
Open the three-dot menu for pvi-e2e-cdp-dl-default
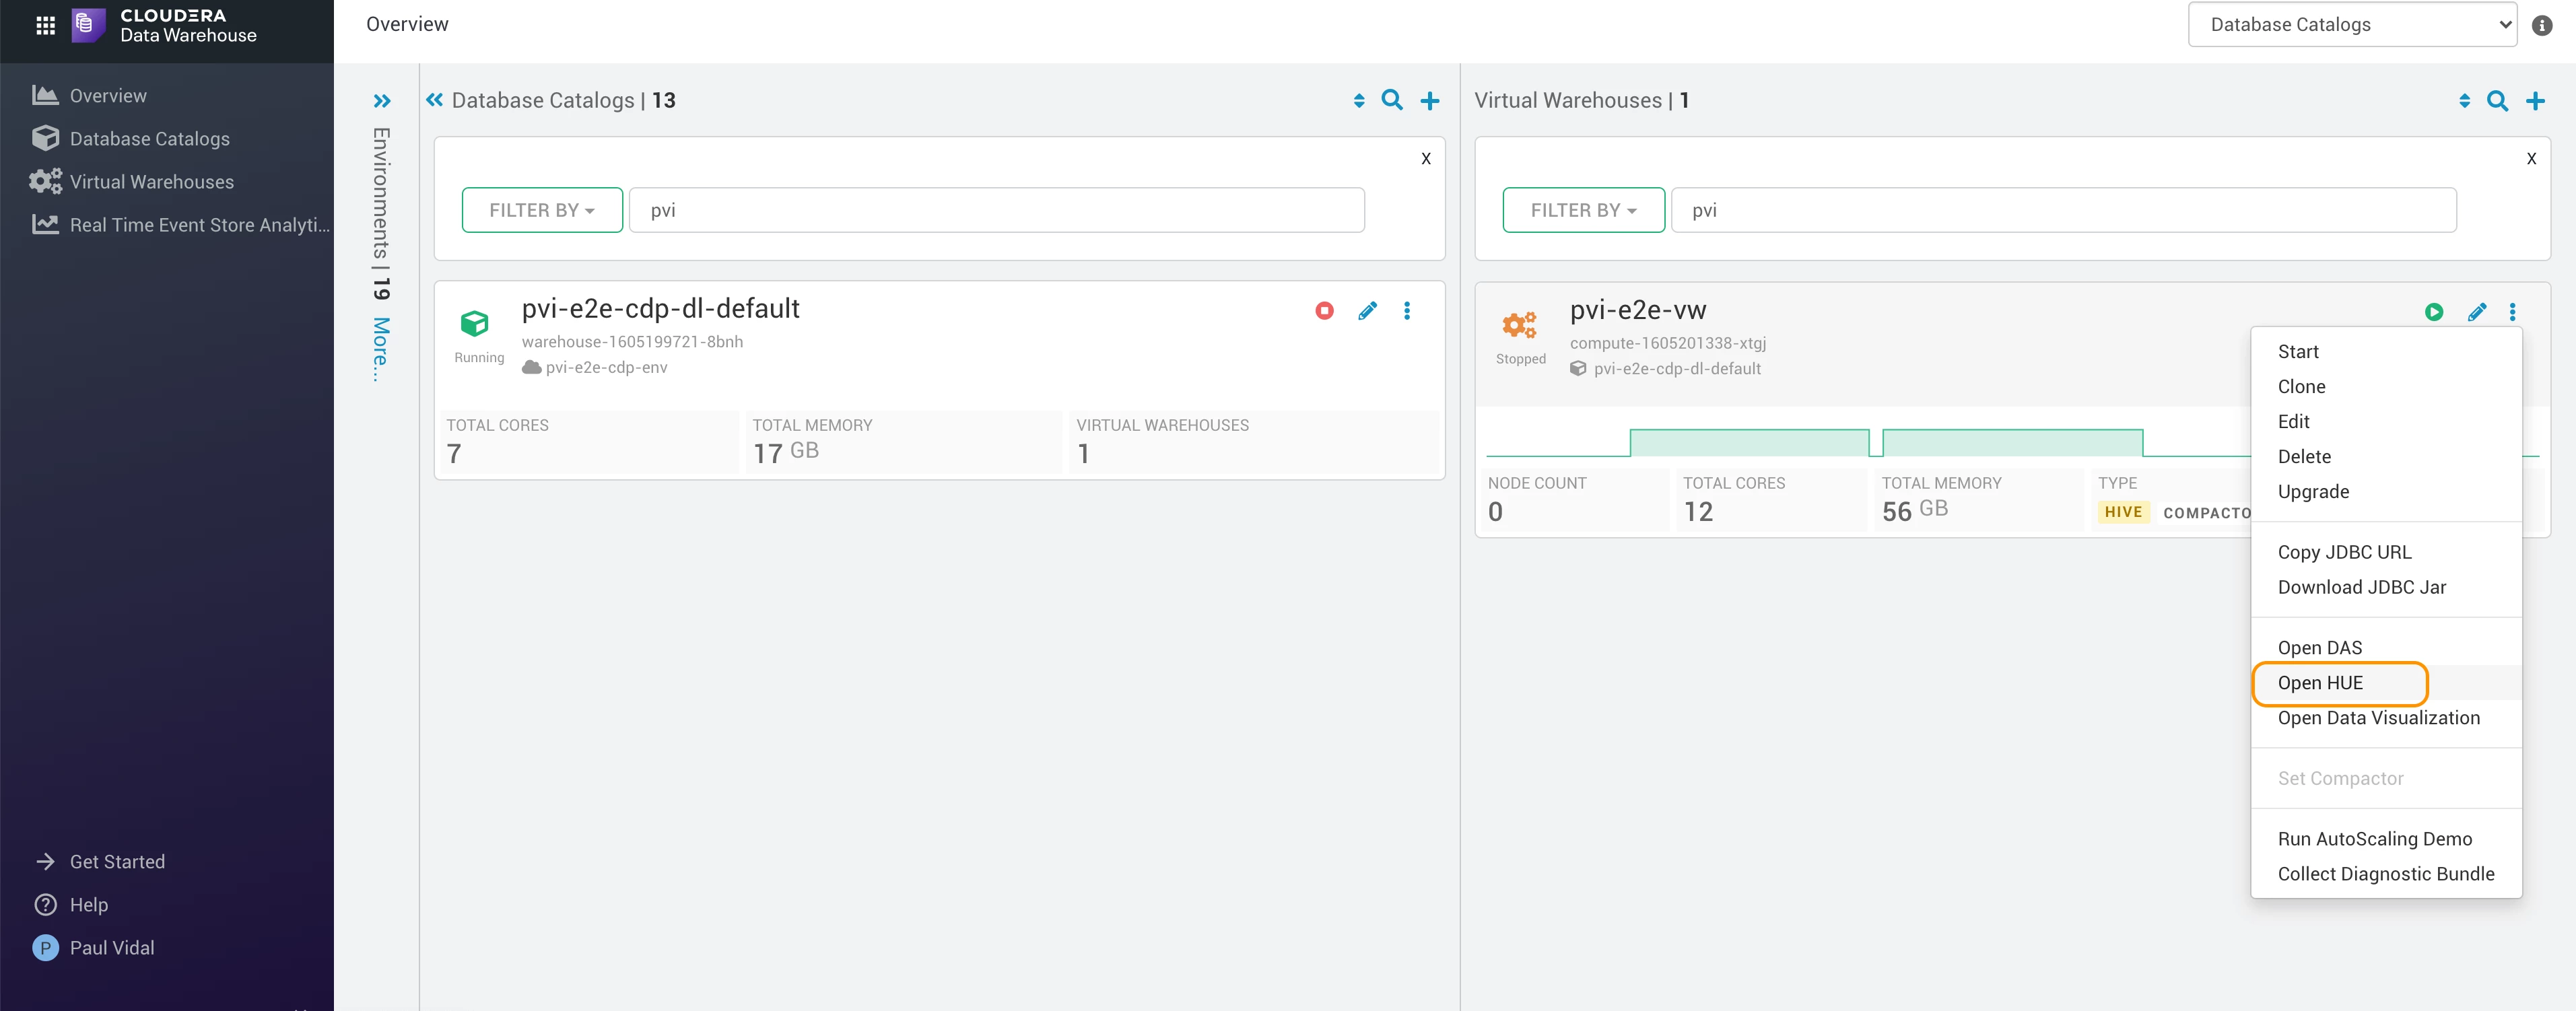pyautogui.click(x=1407, y=311)
